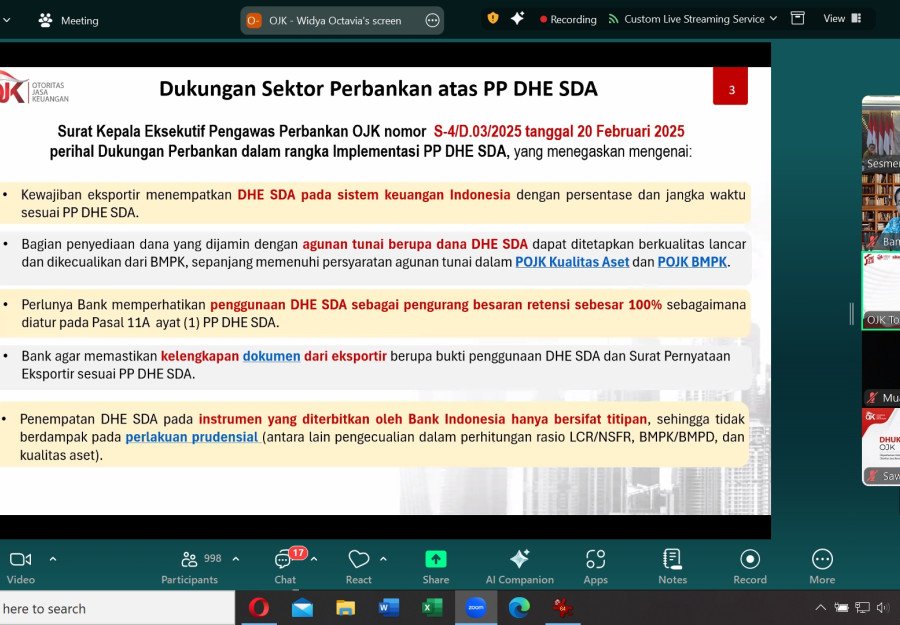900x625 pixels.
Task: Click the archive box icon beside View
Action: point(797,18)
